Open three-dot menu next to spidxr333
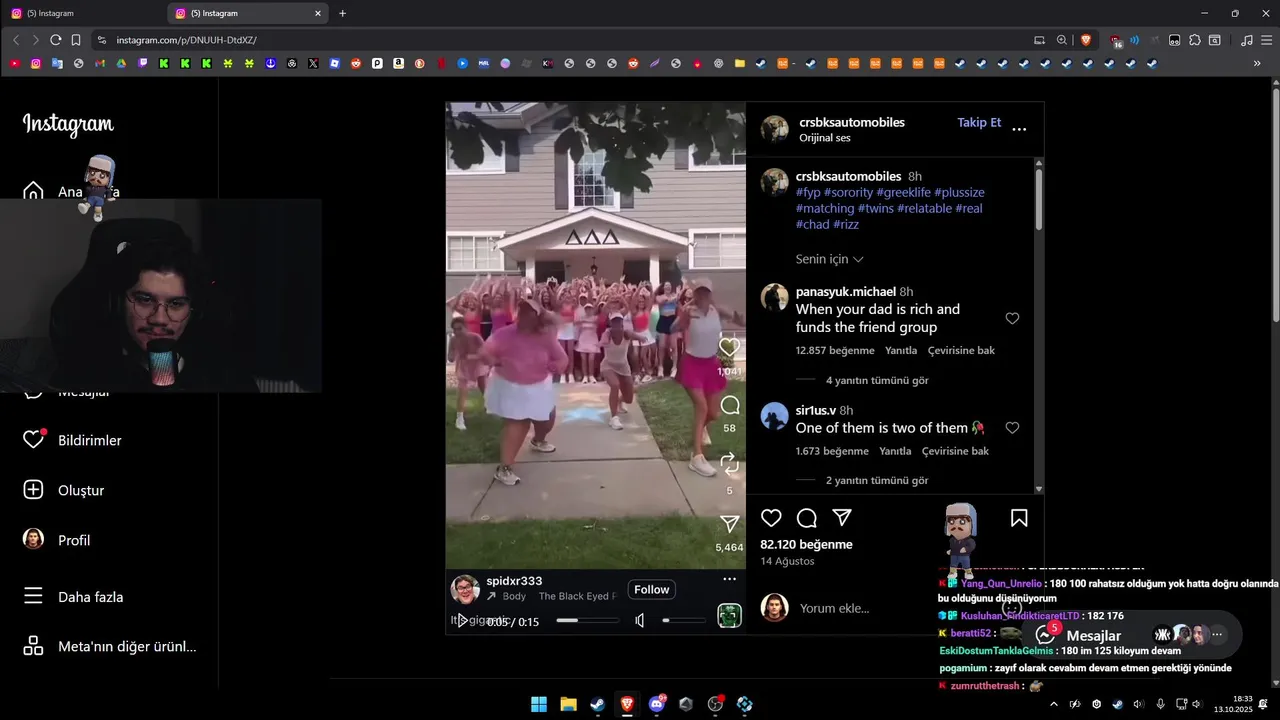 [x=729, y=579]
